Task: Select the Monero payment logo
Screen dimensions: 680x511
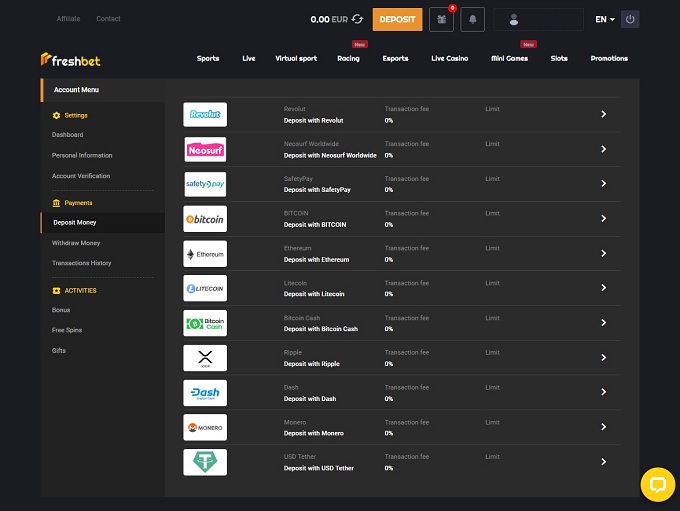Action: 205,427
